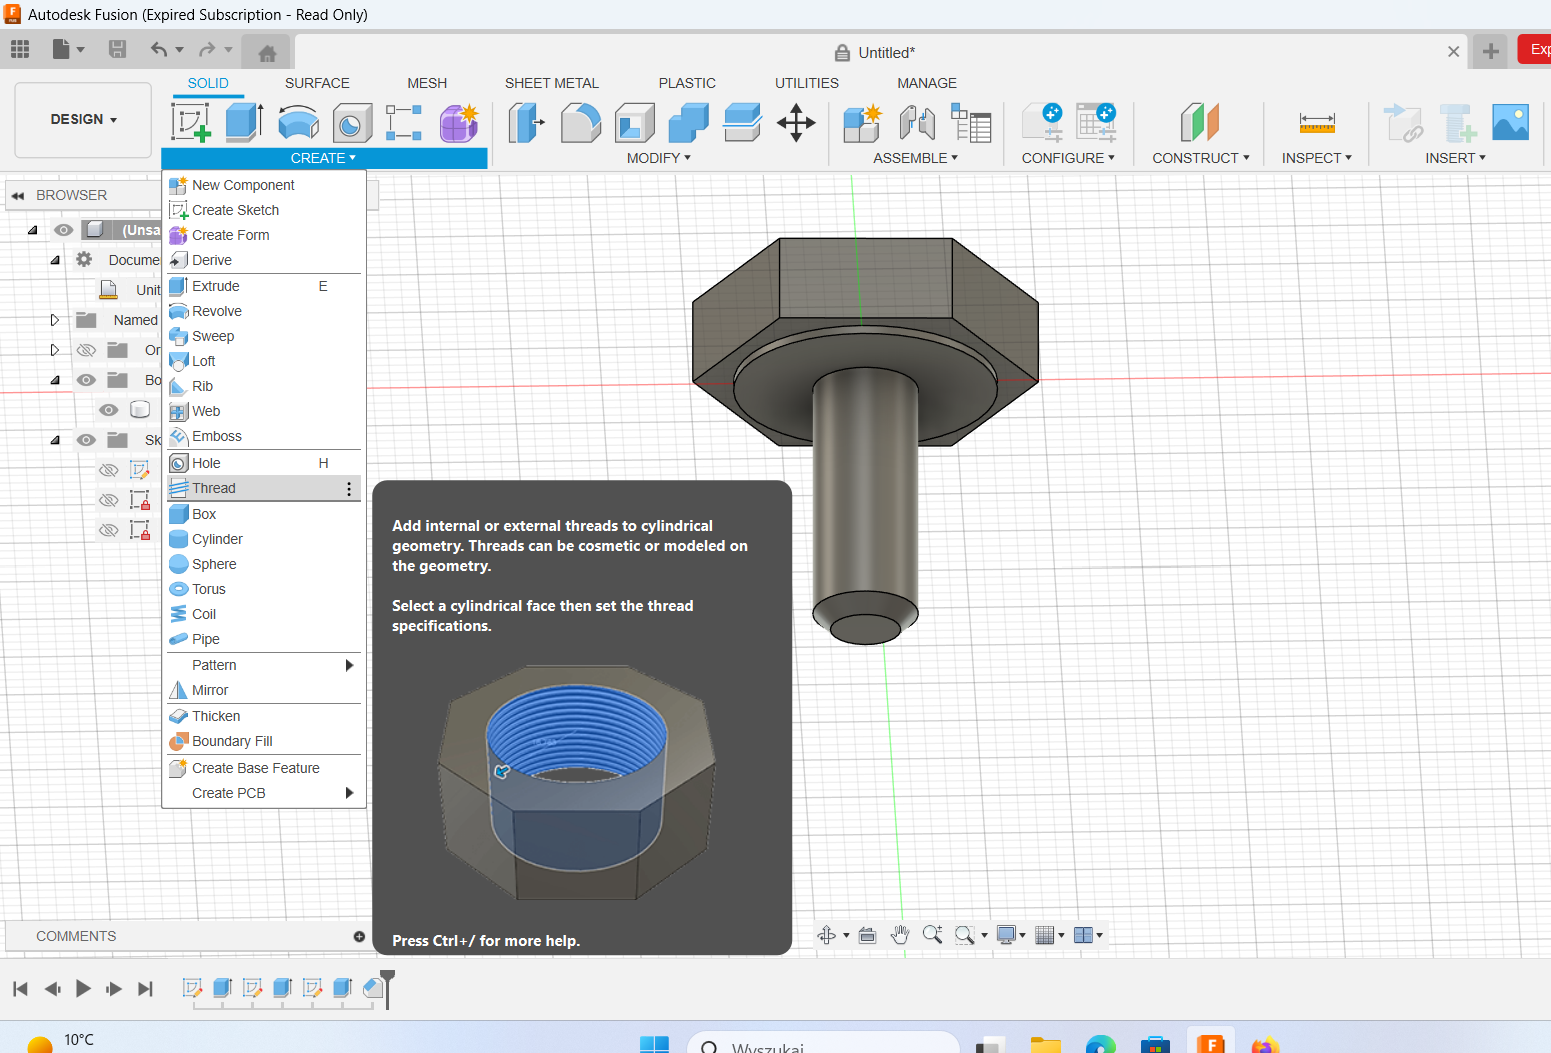Choose Boundary Fill menu entry

[x=264, y=741]
